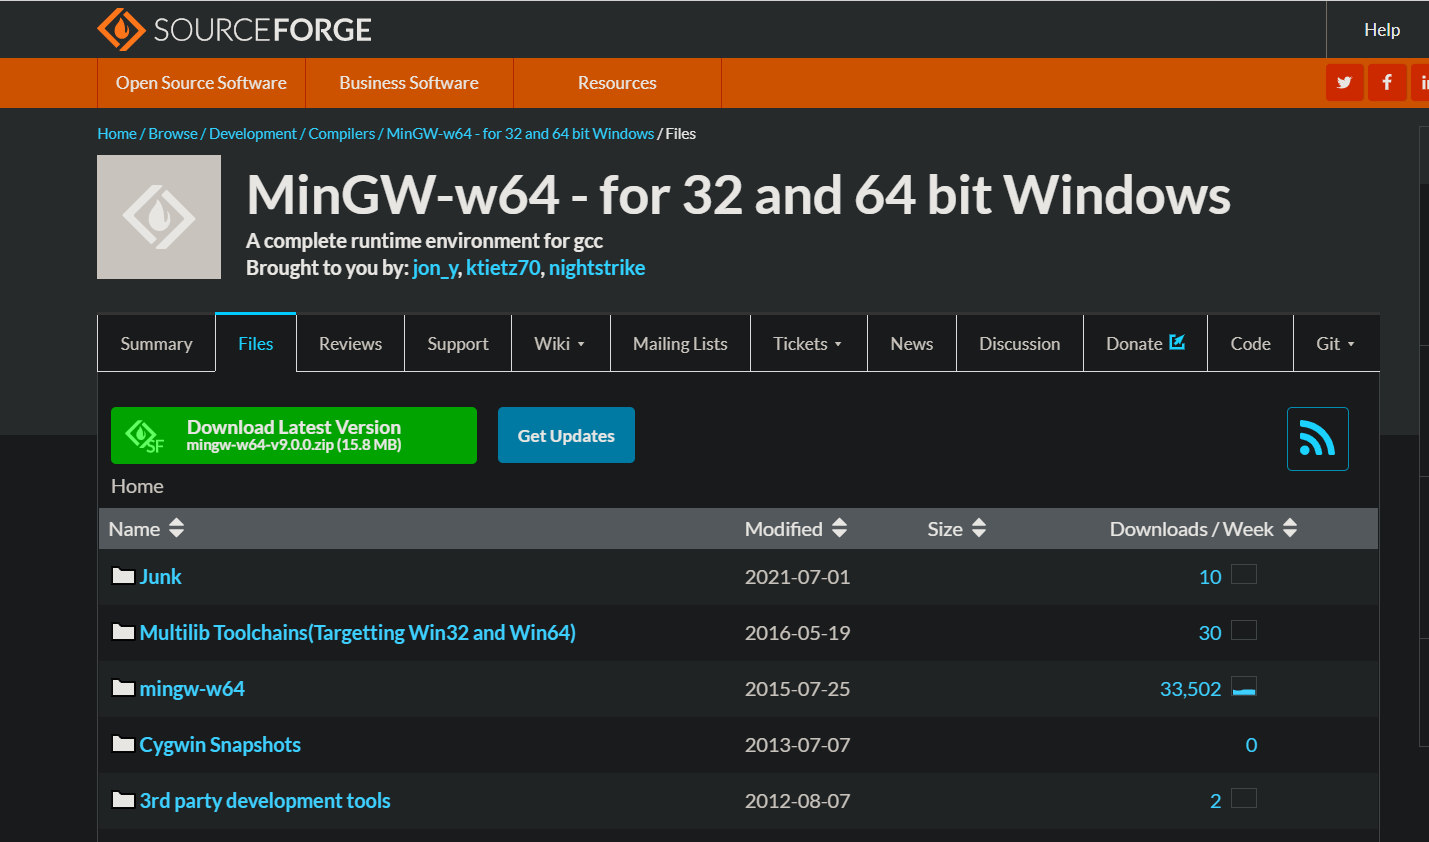Click the Home path label above file table

coord(137,486)
